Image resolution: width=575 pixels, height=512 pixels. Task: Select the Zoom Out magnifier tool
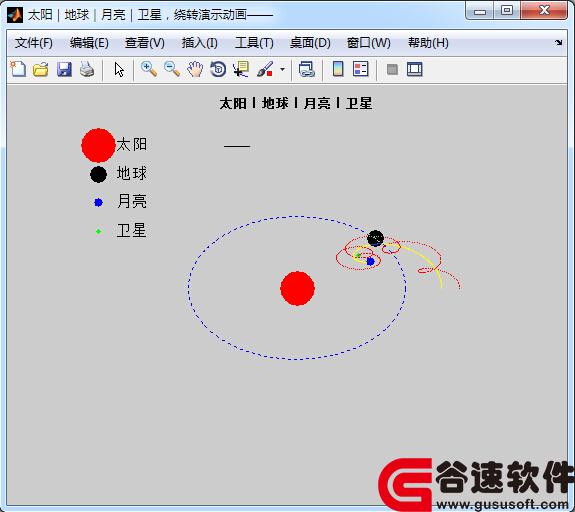pyautogui.click(x=172, y=69)
